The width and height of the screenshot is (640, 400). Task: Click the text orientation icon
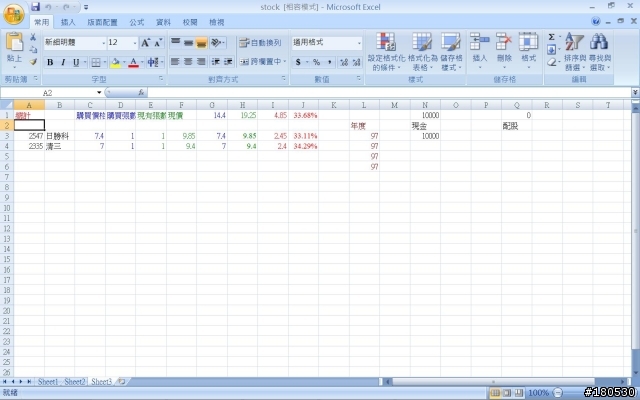pyautogui.click(x=217, y=42)
